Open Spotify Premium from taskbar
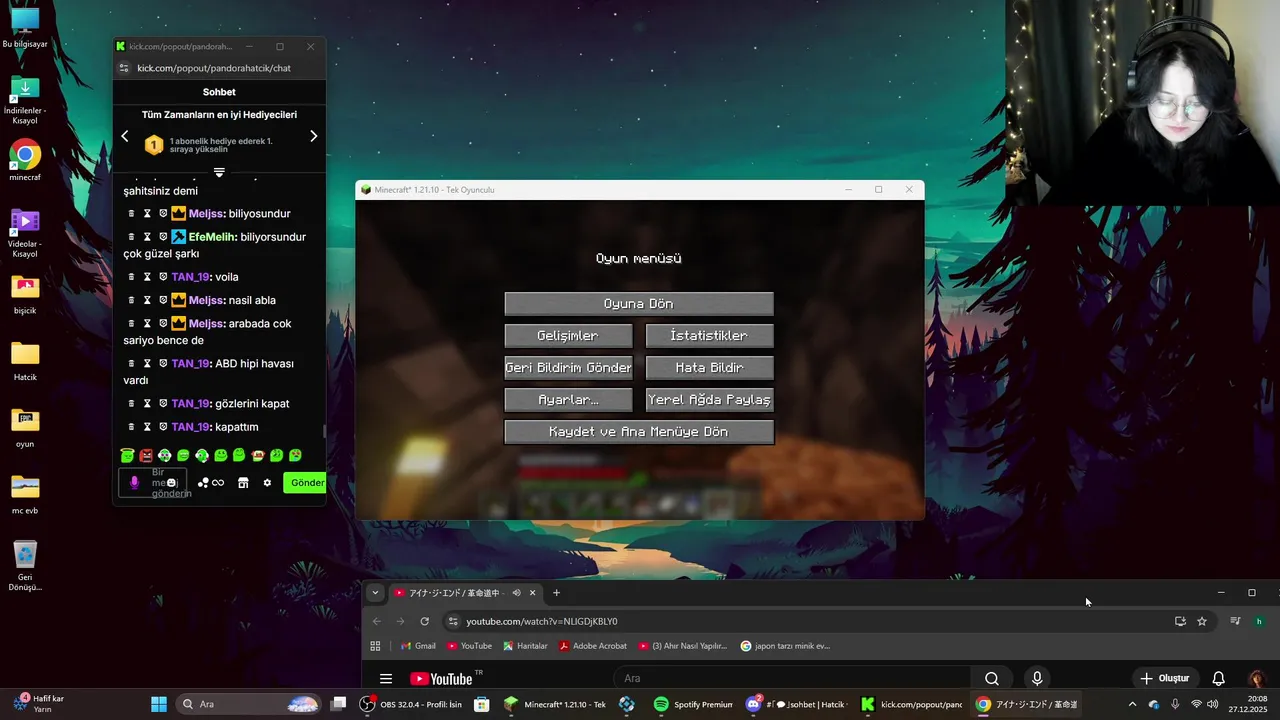Image resolution: width=1280 pixels, height=720 pixels. 693,704
